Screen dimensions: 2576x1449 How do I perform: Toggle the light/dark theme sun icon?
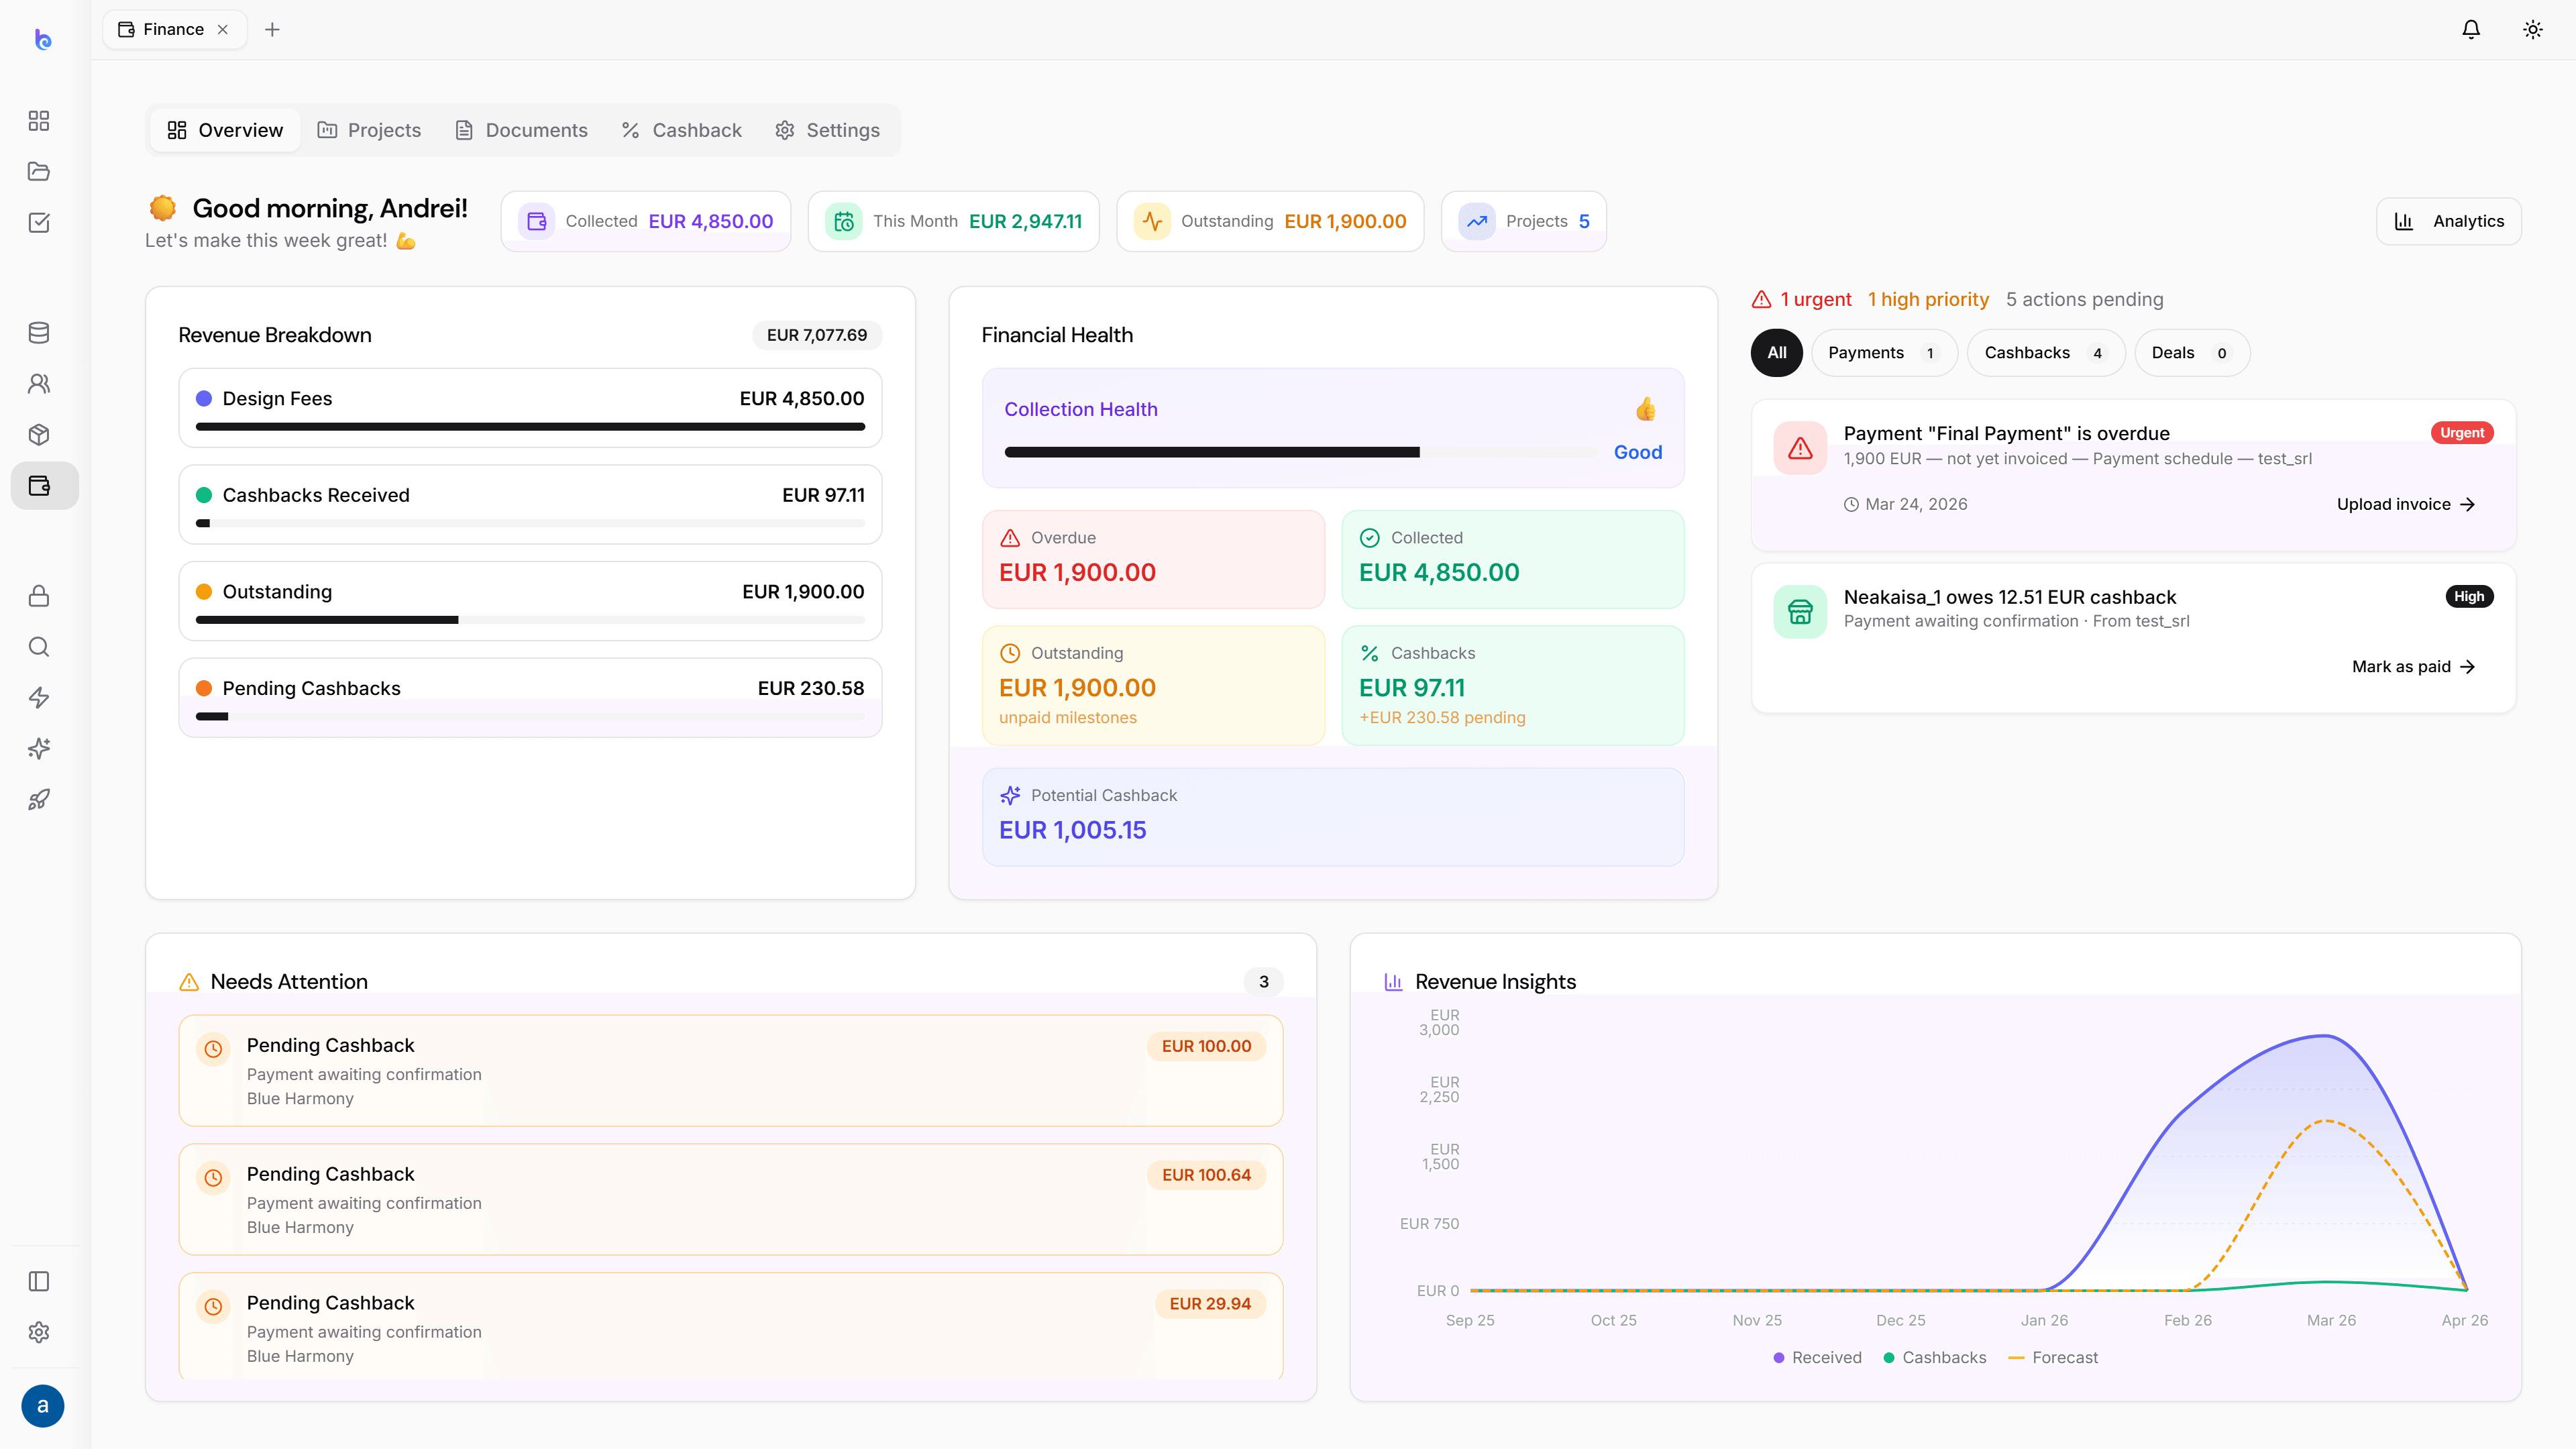[x=2533, y=29]
